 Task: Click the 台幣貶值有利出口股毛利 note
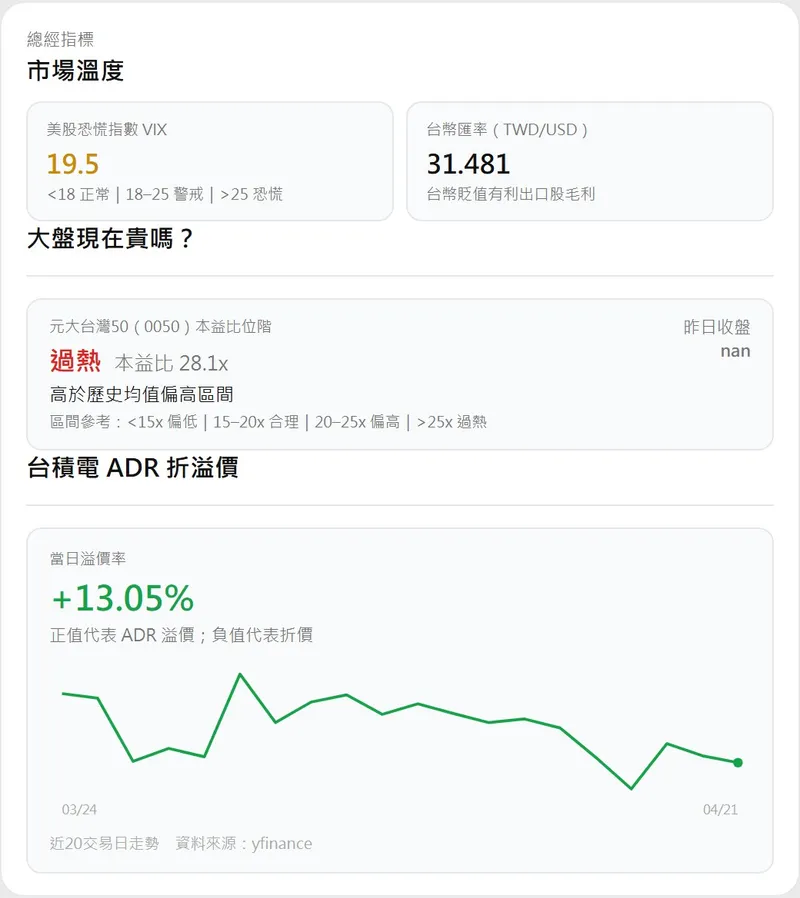[x=511, y=194]
